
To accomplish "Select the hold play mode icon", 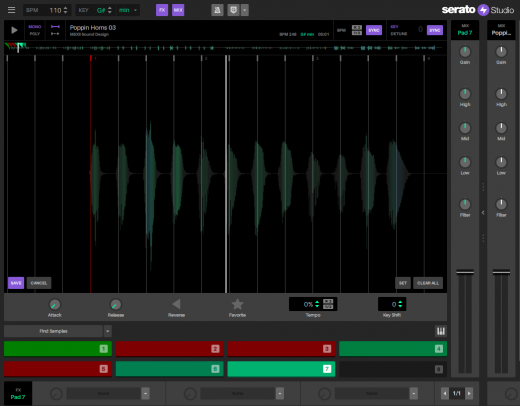I will pos(55,27).
